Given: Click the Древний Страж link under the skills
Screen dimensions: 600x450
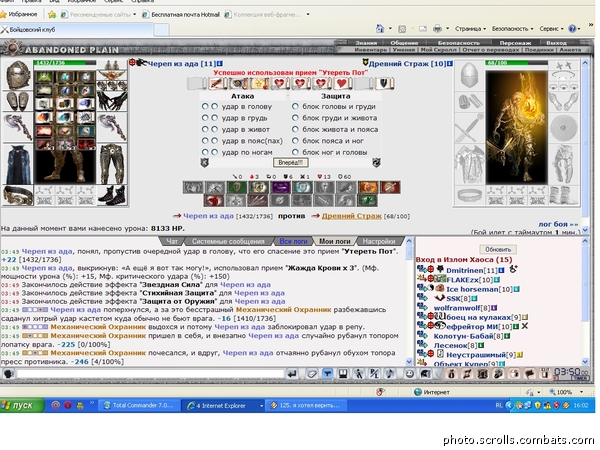Looking at the screenshot, I should (x=351, y=216).
